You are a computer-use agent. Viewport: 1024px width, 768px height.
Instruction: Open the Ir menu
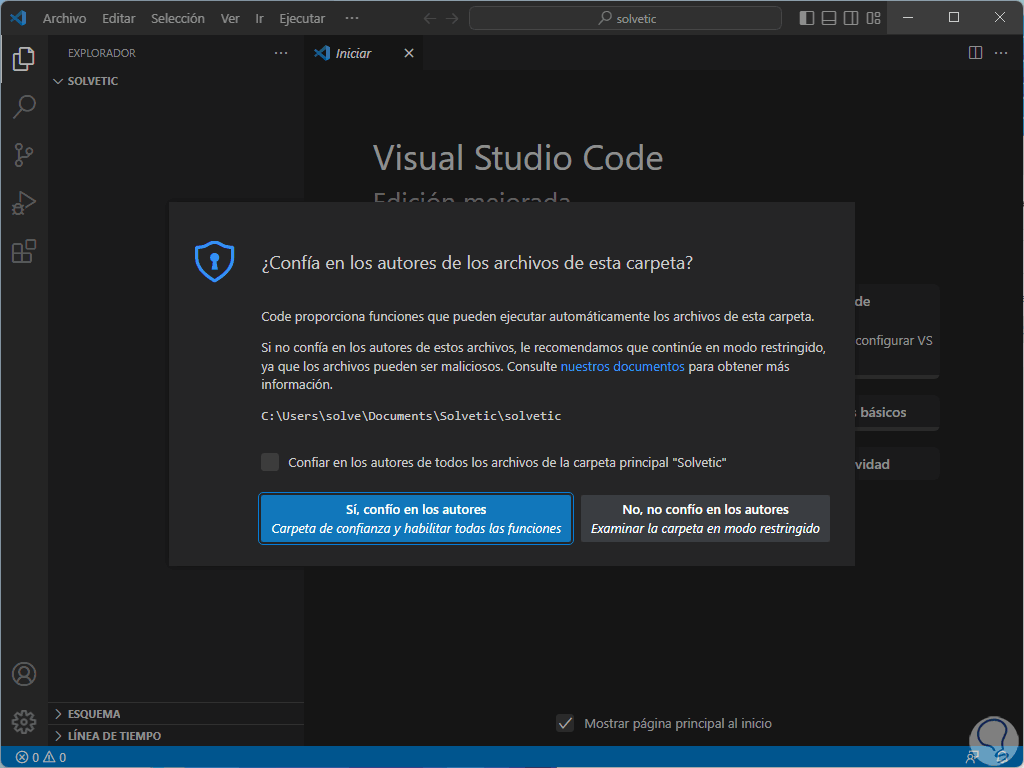point(259,18)
